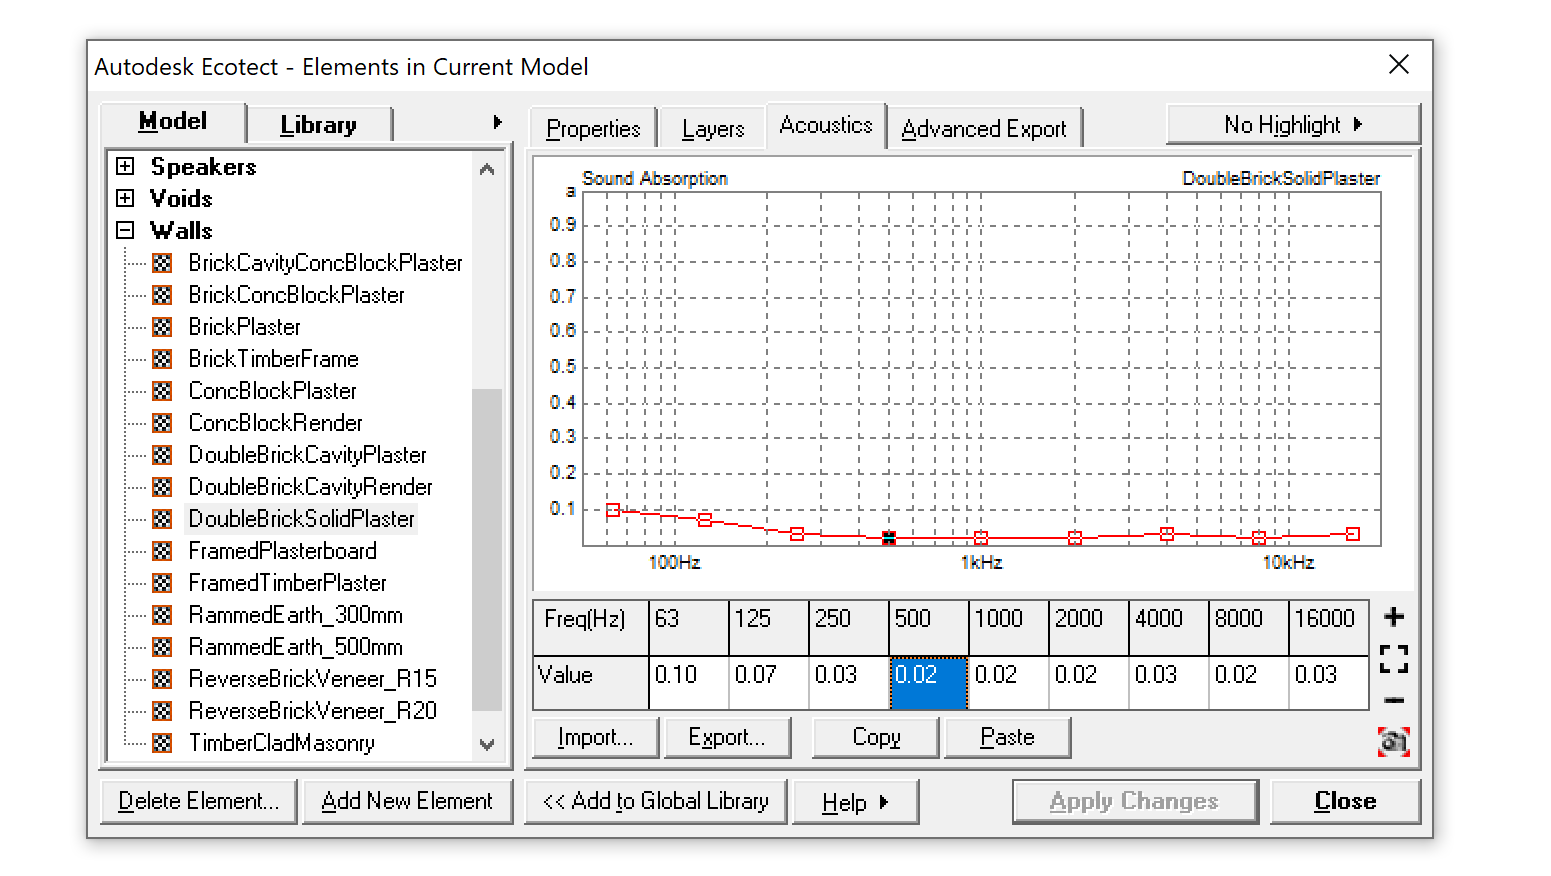1551x876 pixels.
Task: Select FramedPlasterboard in the tree
Action: click(x=283, y=551)
